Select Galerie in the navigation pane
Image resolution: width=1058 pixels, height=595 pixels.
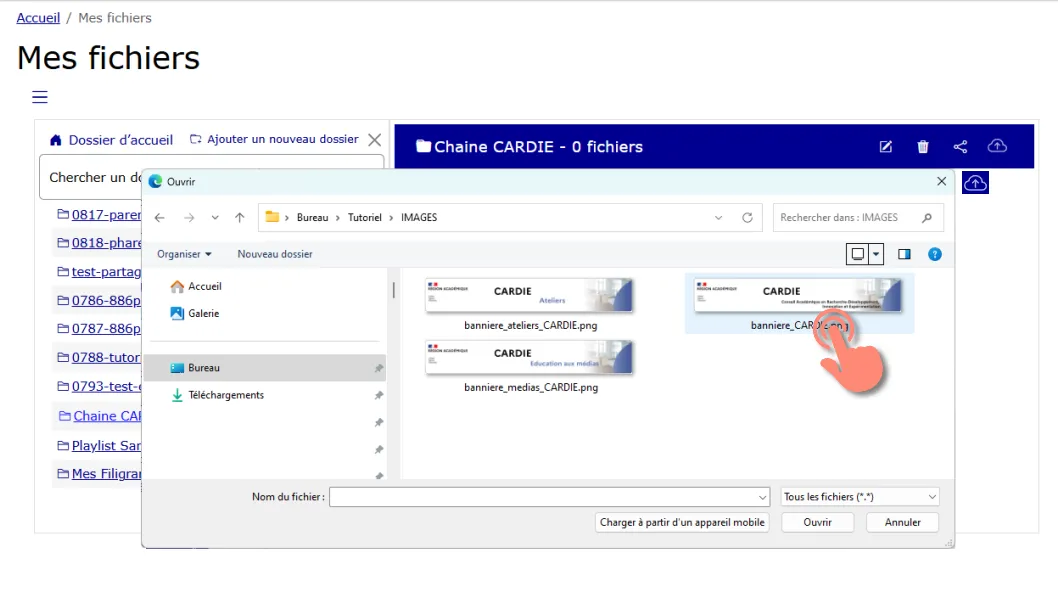[x=194, y=313]
